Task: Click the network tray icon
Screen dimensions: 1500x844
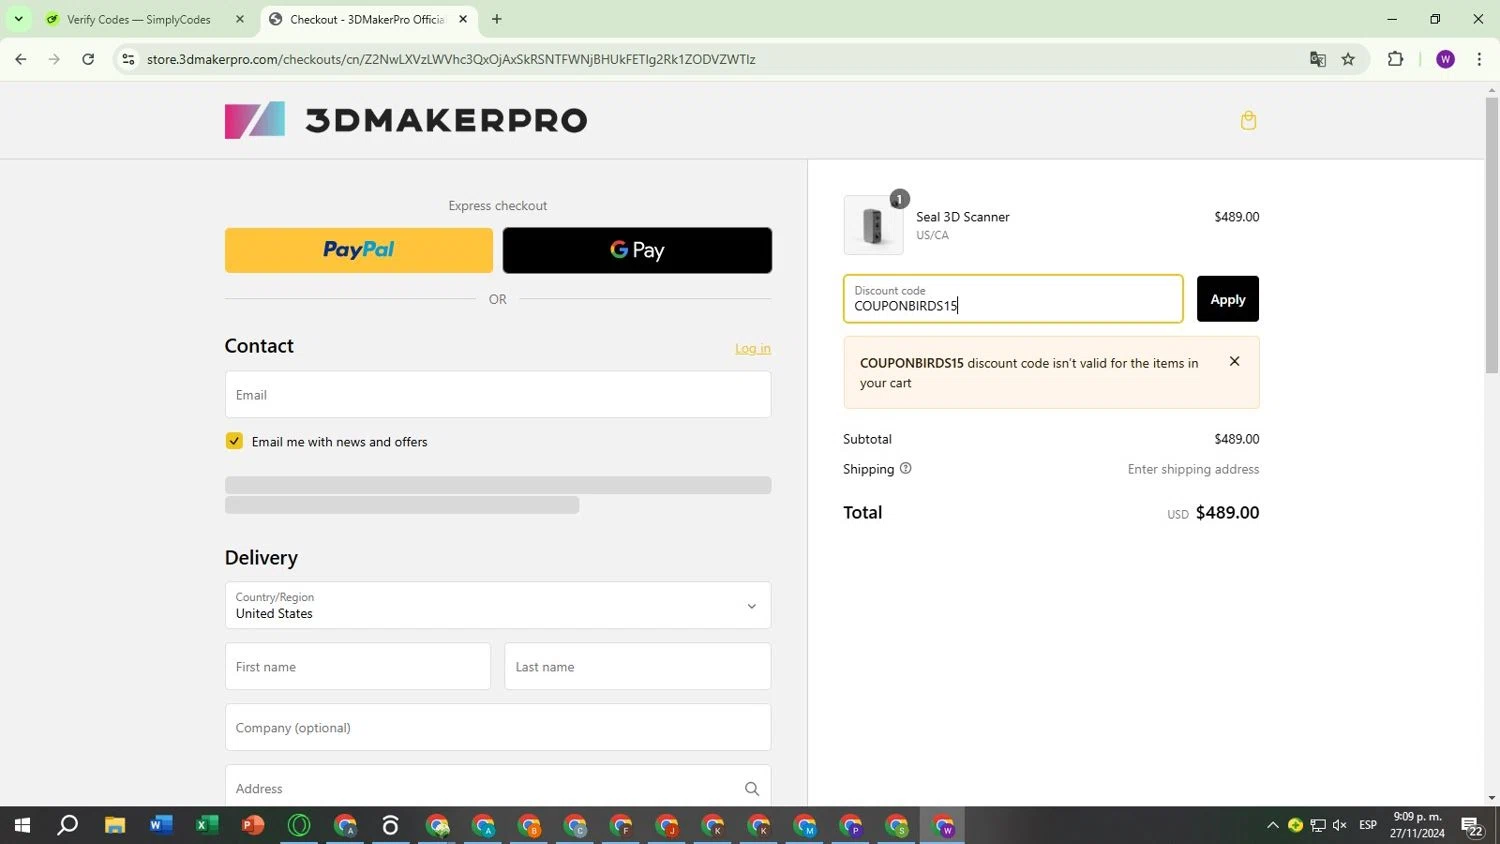Action: click(1318, 825)
